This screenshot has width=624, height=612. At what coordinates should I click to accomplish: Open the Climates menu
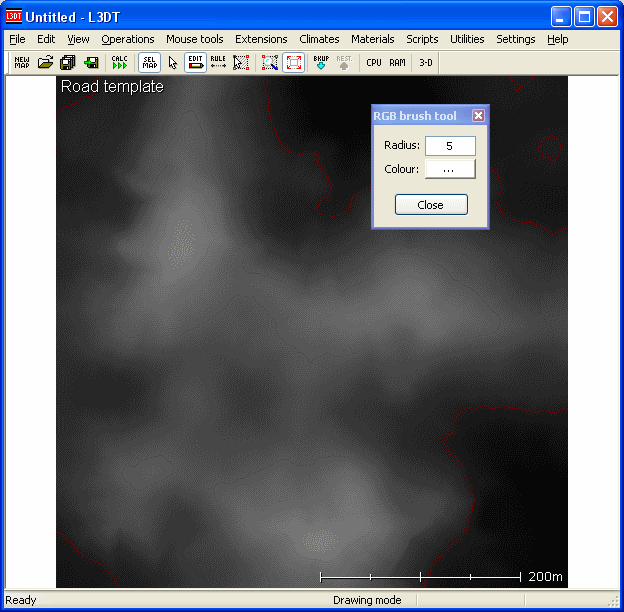319,39
